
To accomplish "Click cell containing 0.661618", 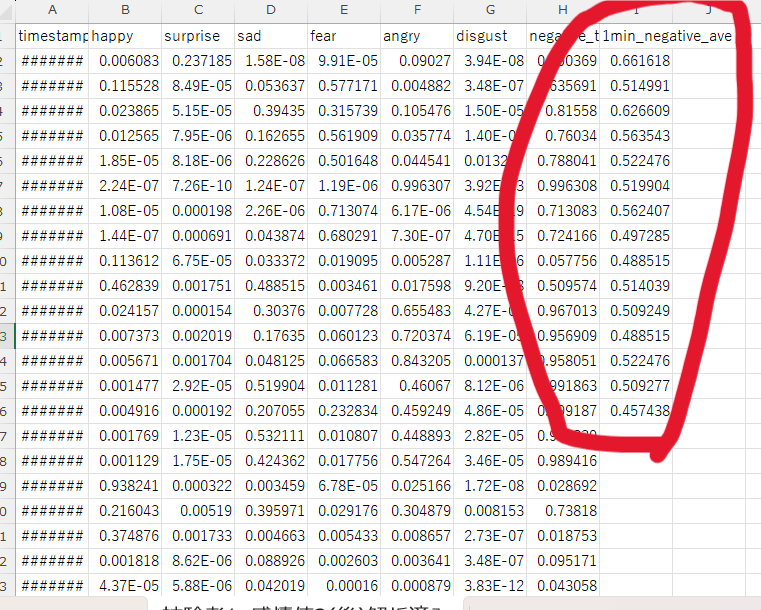I will coord(635,61).
